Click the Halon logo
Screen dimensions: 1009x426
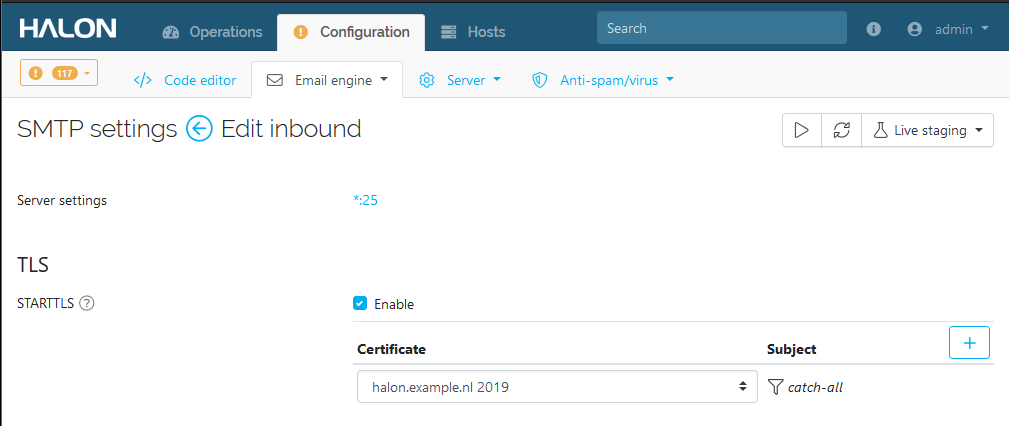[68, 29]
